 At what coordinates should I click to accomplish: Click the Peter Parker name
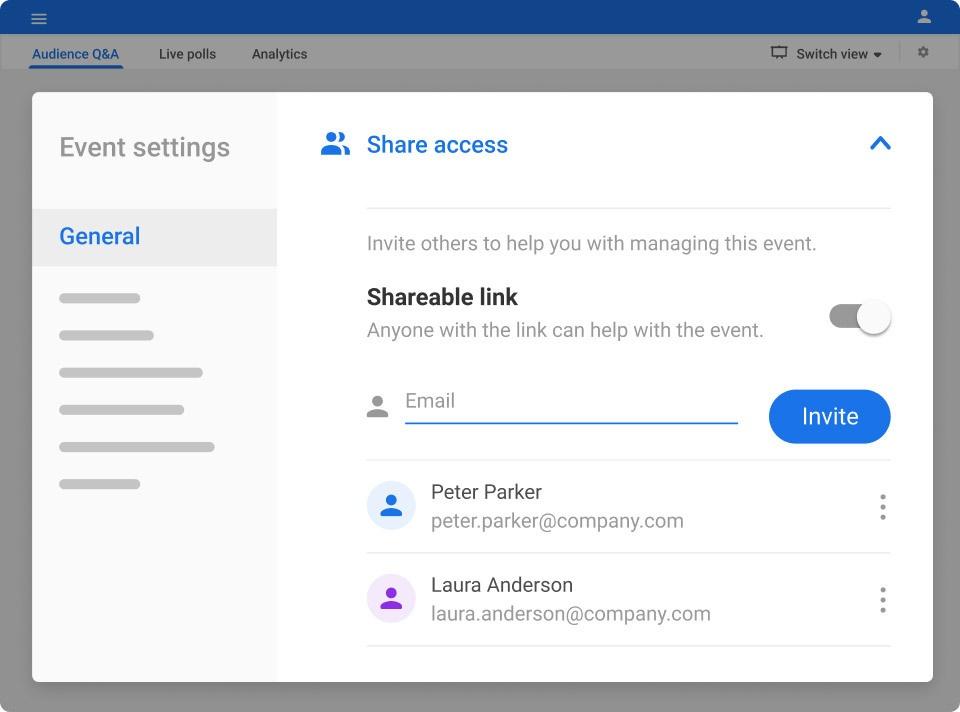[x=486, y=492]
